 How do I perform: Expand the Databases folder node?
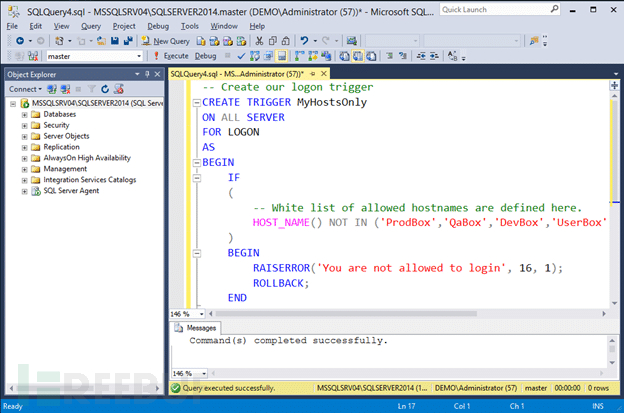pos(25,115)
